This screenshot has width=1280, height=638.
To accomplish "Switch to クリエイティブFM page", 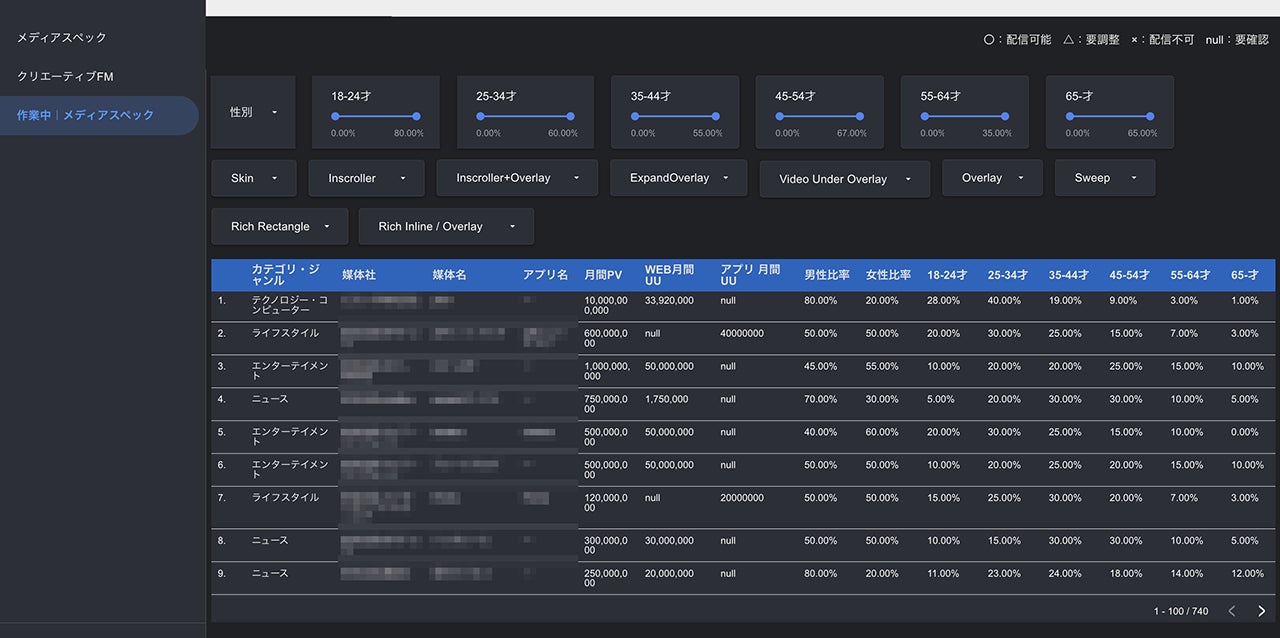I will point(65,77).
